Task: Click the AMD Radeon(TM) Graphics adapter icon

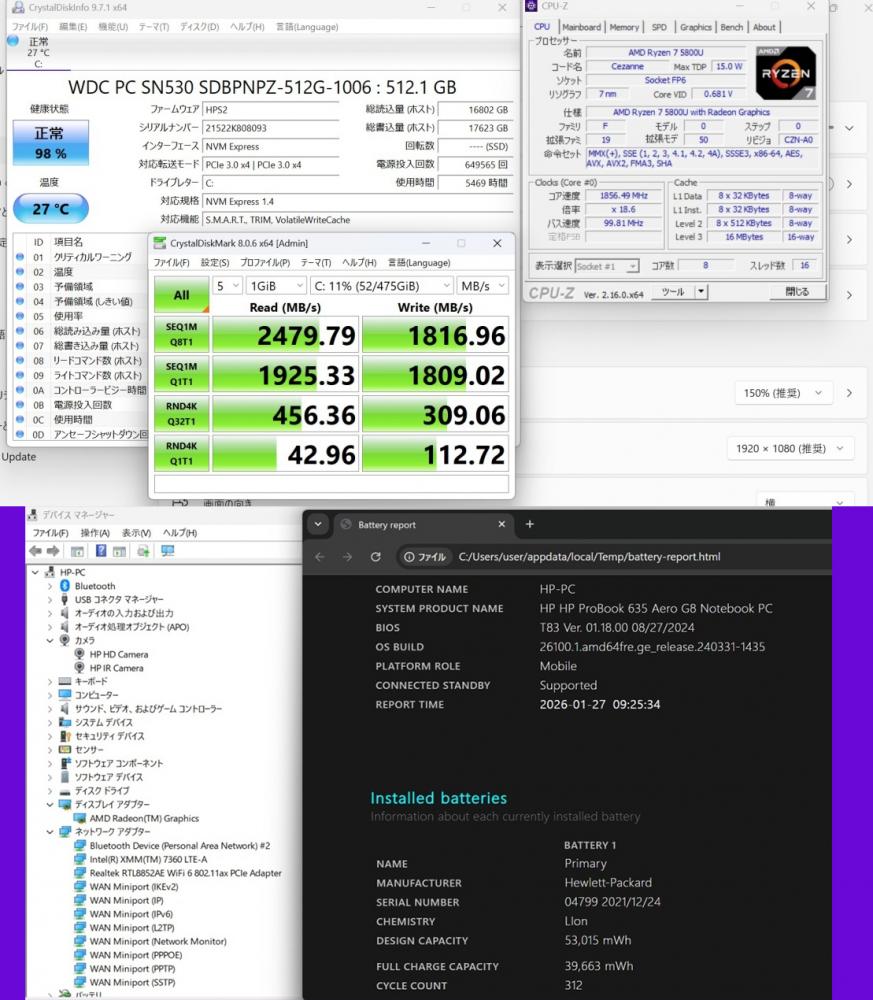Action: (x=80, y=818)
